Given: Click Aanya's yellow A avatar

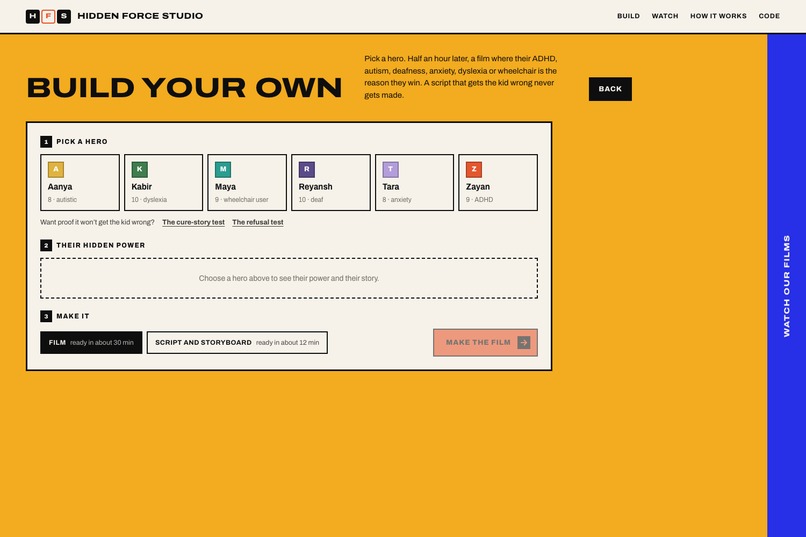Looking at the screenshot, I should coord(56,169).
